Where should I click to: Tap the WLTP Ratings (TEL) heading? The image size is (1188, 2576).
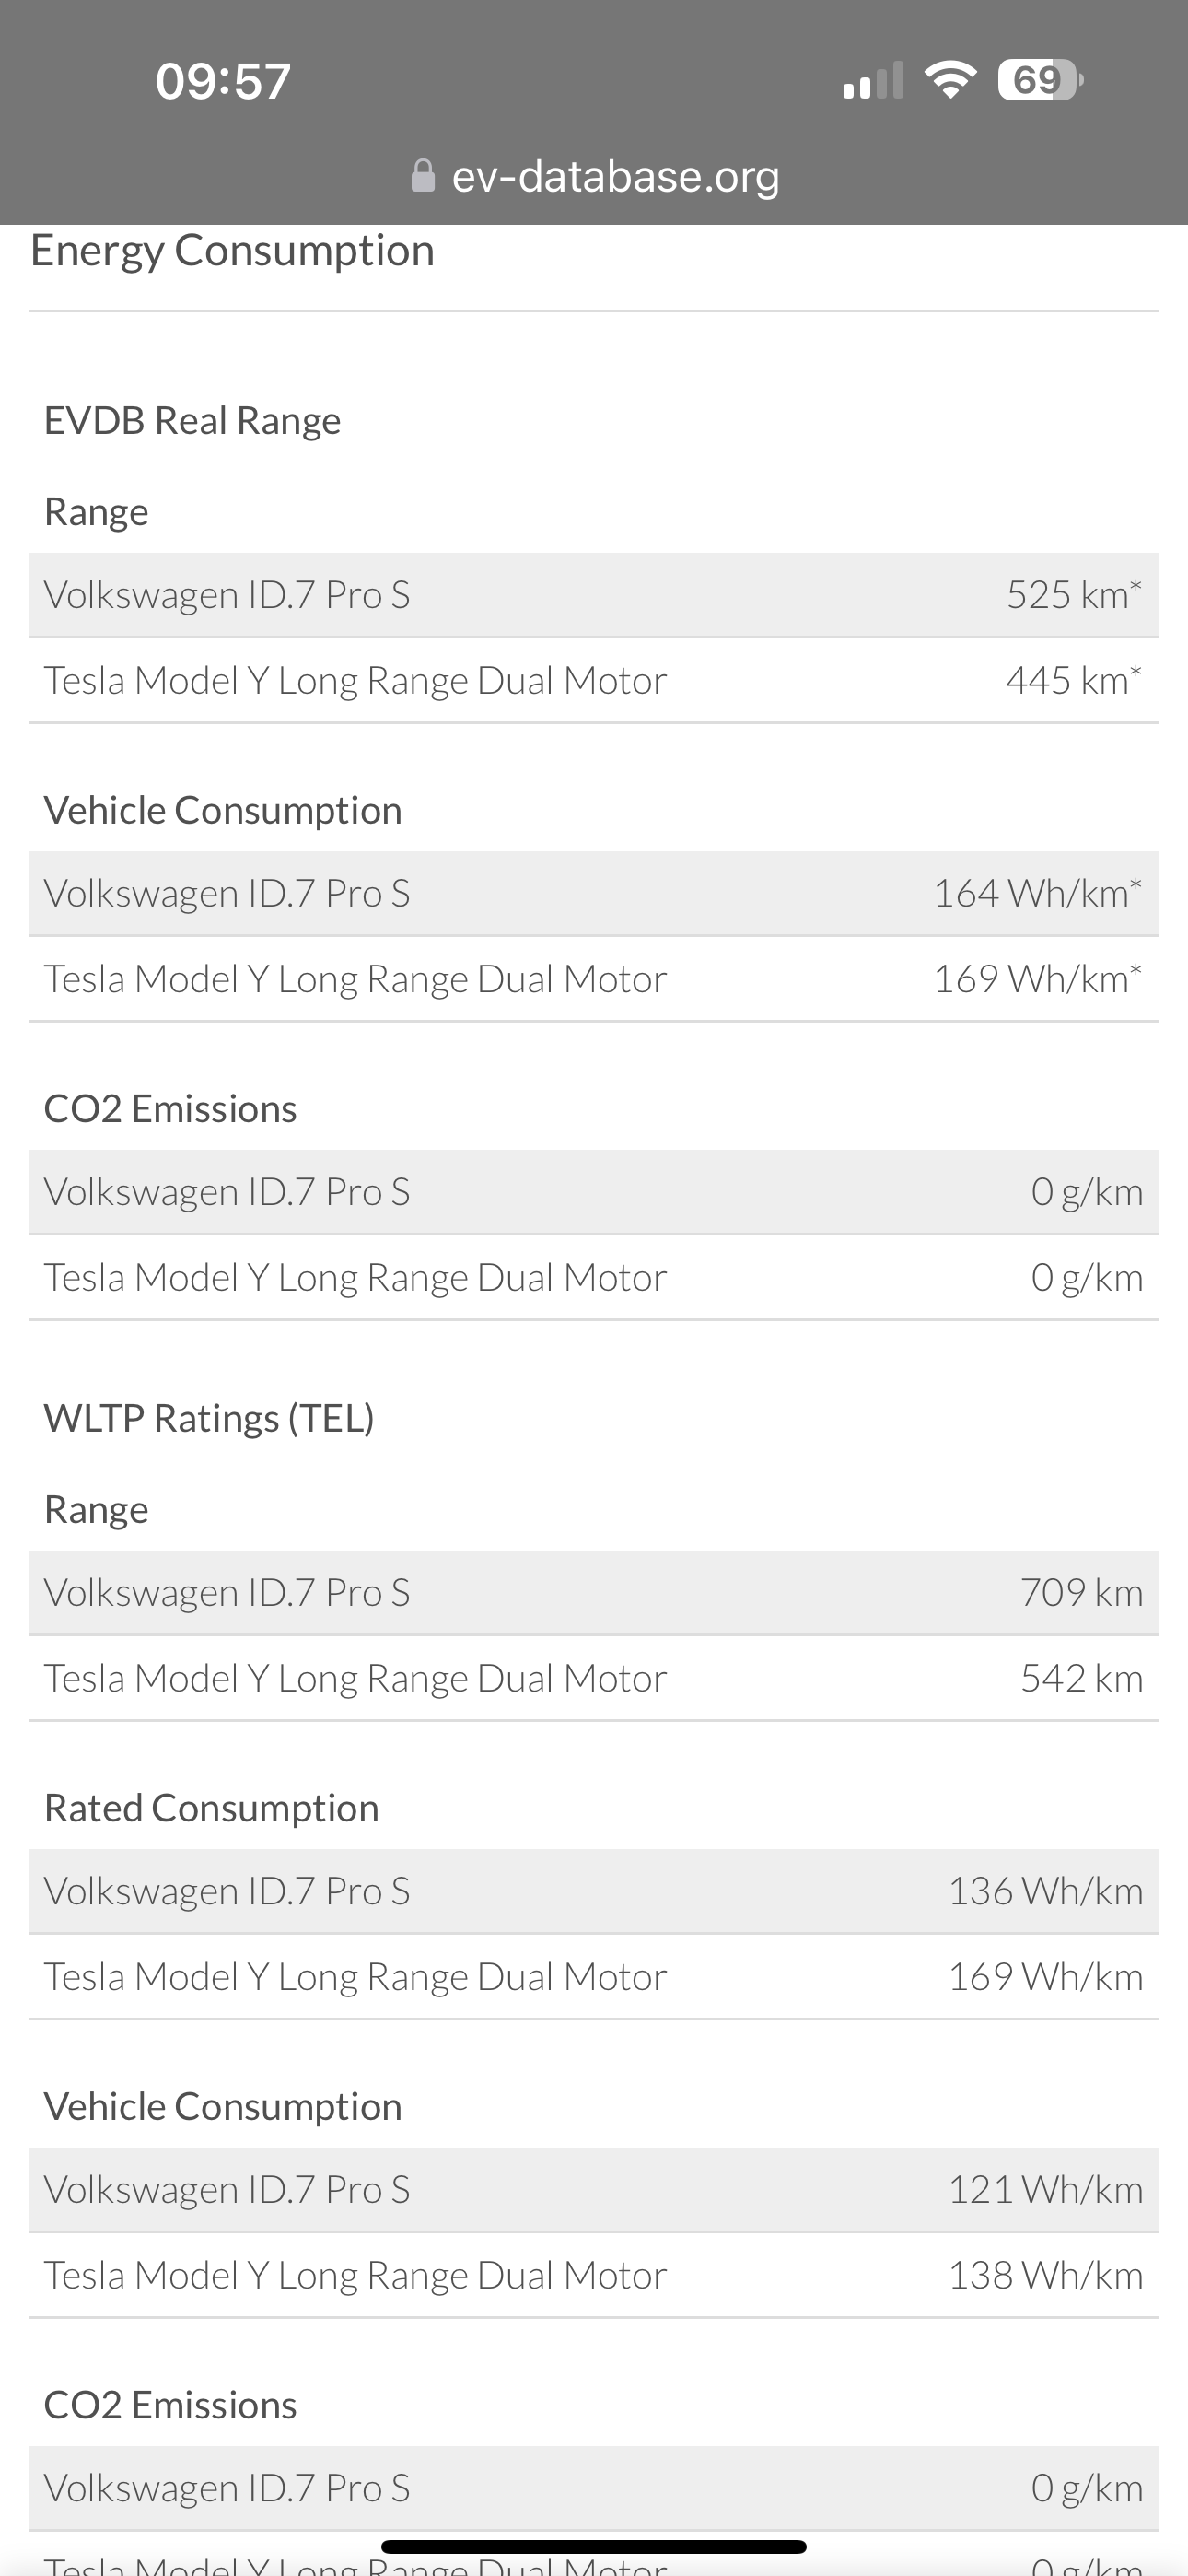tap(209, 1418)
